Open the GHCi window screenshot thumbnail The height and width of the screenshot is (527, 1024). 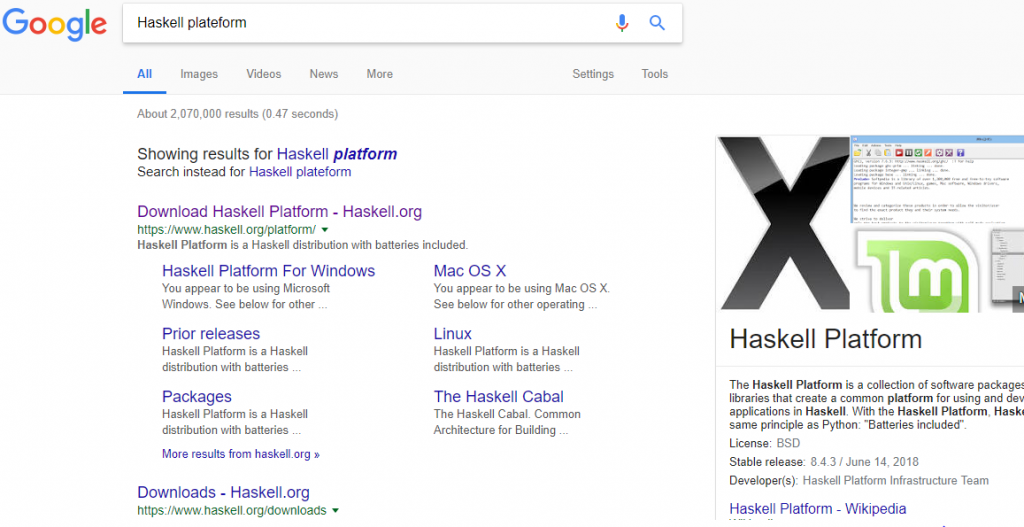937,180
